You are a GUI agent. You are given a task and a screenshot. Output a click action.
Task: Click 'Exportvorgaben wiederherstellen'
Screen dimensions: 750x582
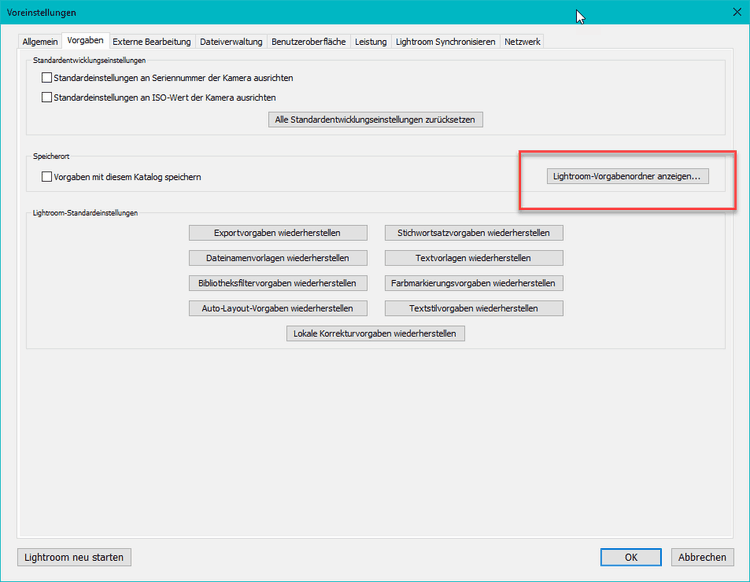(277, 233)
